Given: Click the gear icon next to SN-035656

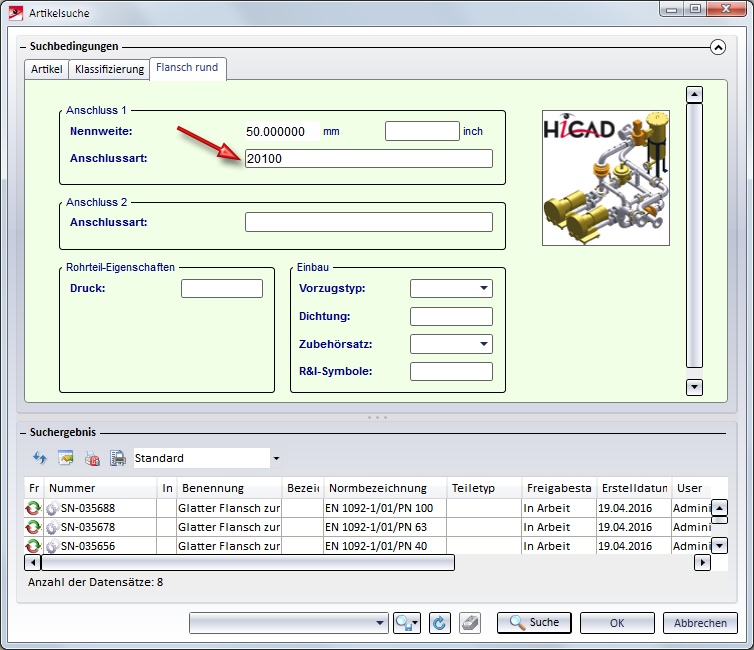Looking at the screenshot, I should (x=53, y=546).
